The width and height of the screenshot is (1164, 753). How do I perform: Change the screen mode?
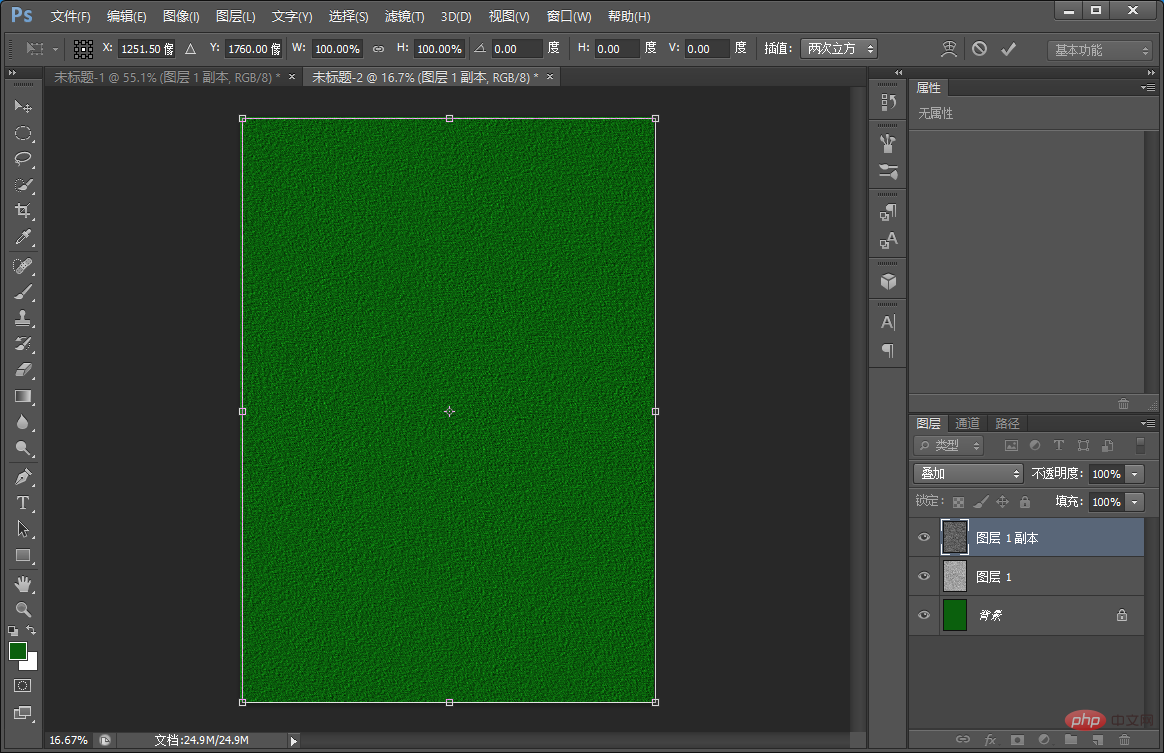(22, 713)
